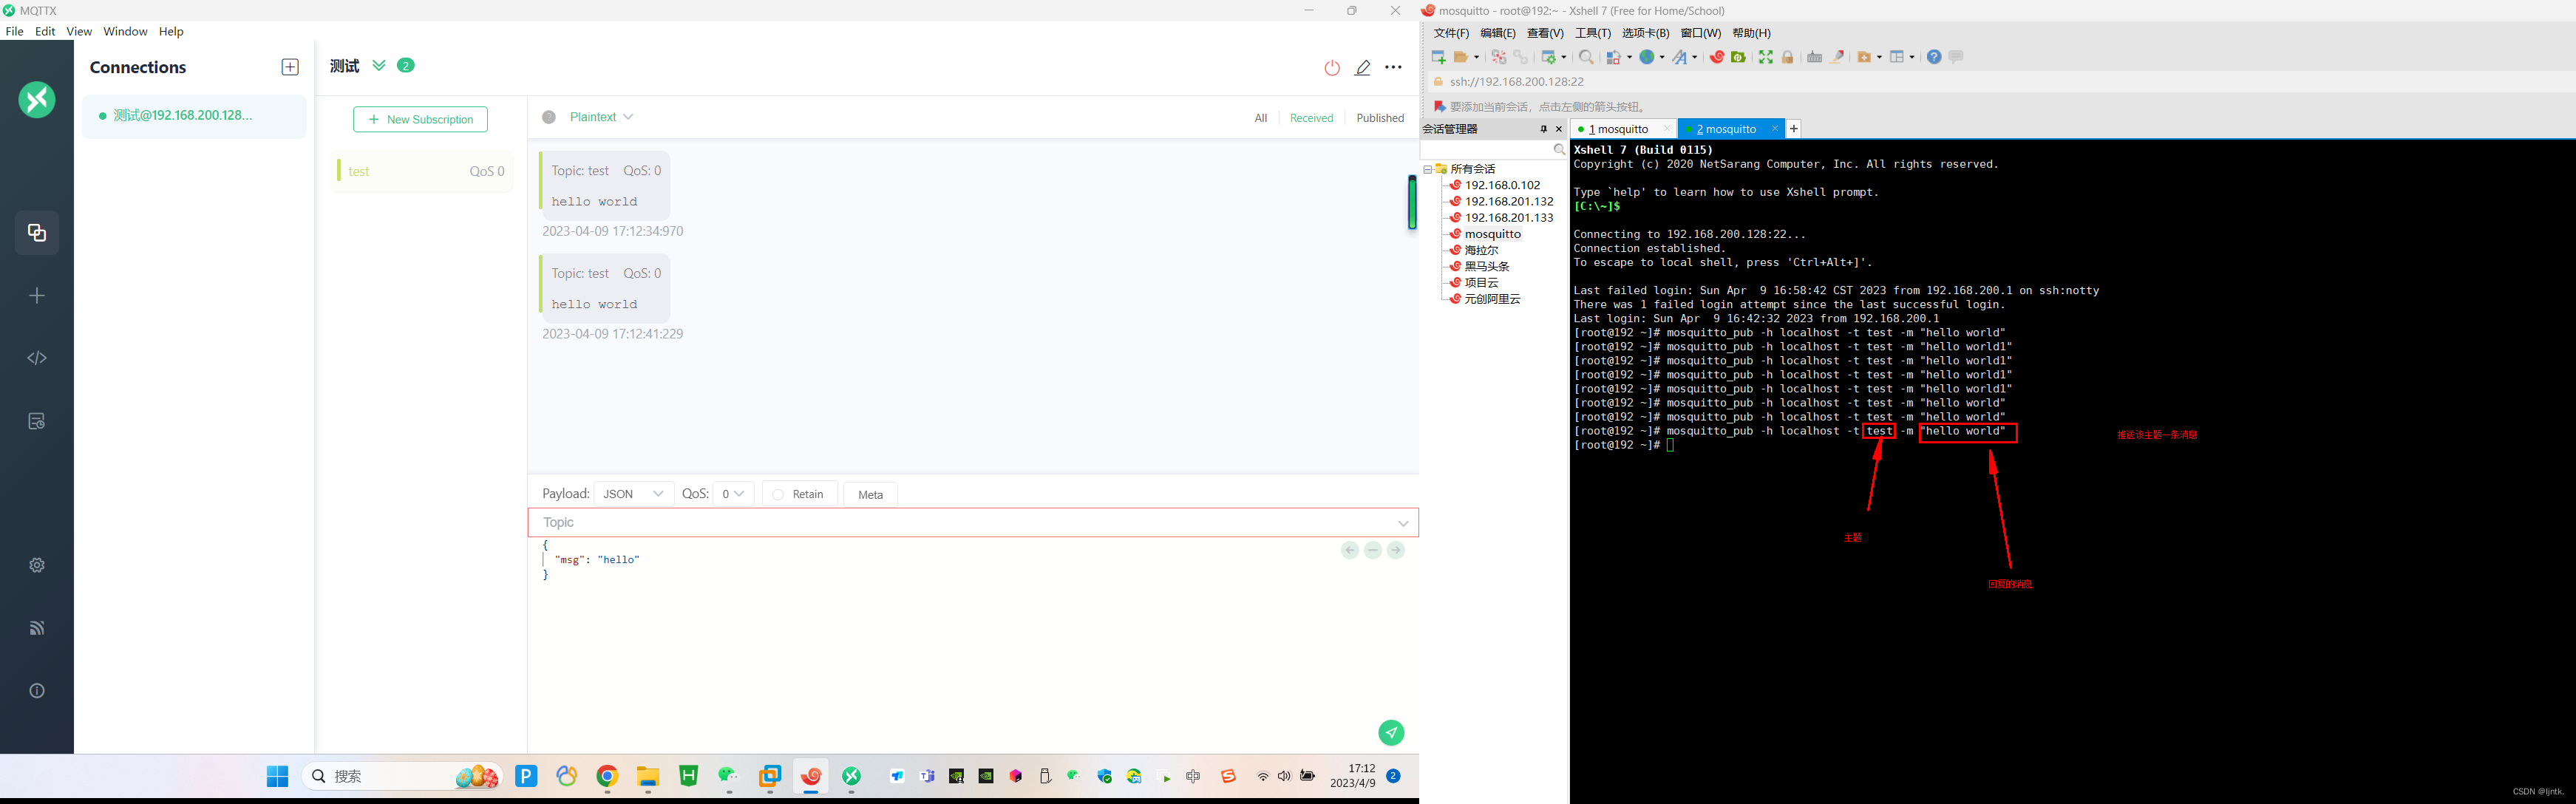Viewport: 2576px width, 804px height.
Task: Click the plus New icon in MQTTX sidebar
Action: pyautogui.click(x=37, y=296)
